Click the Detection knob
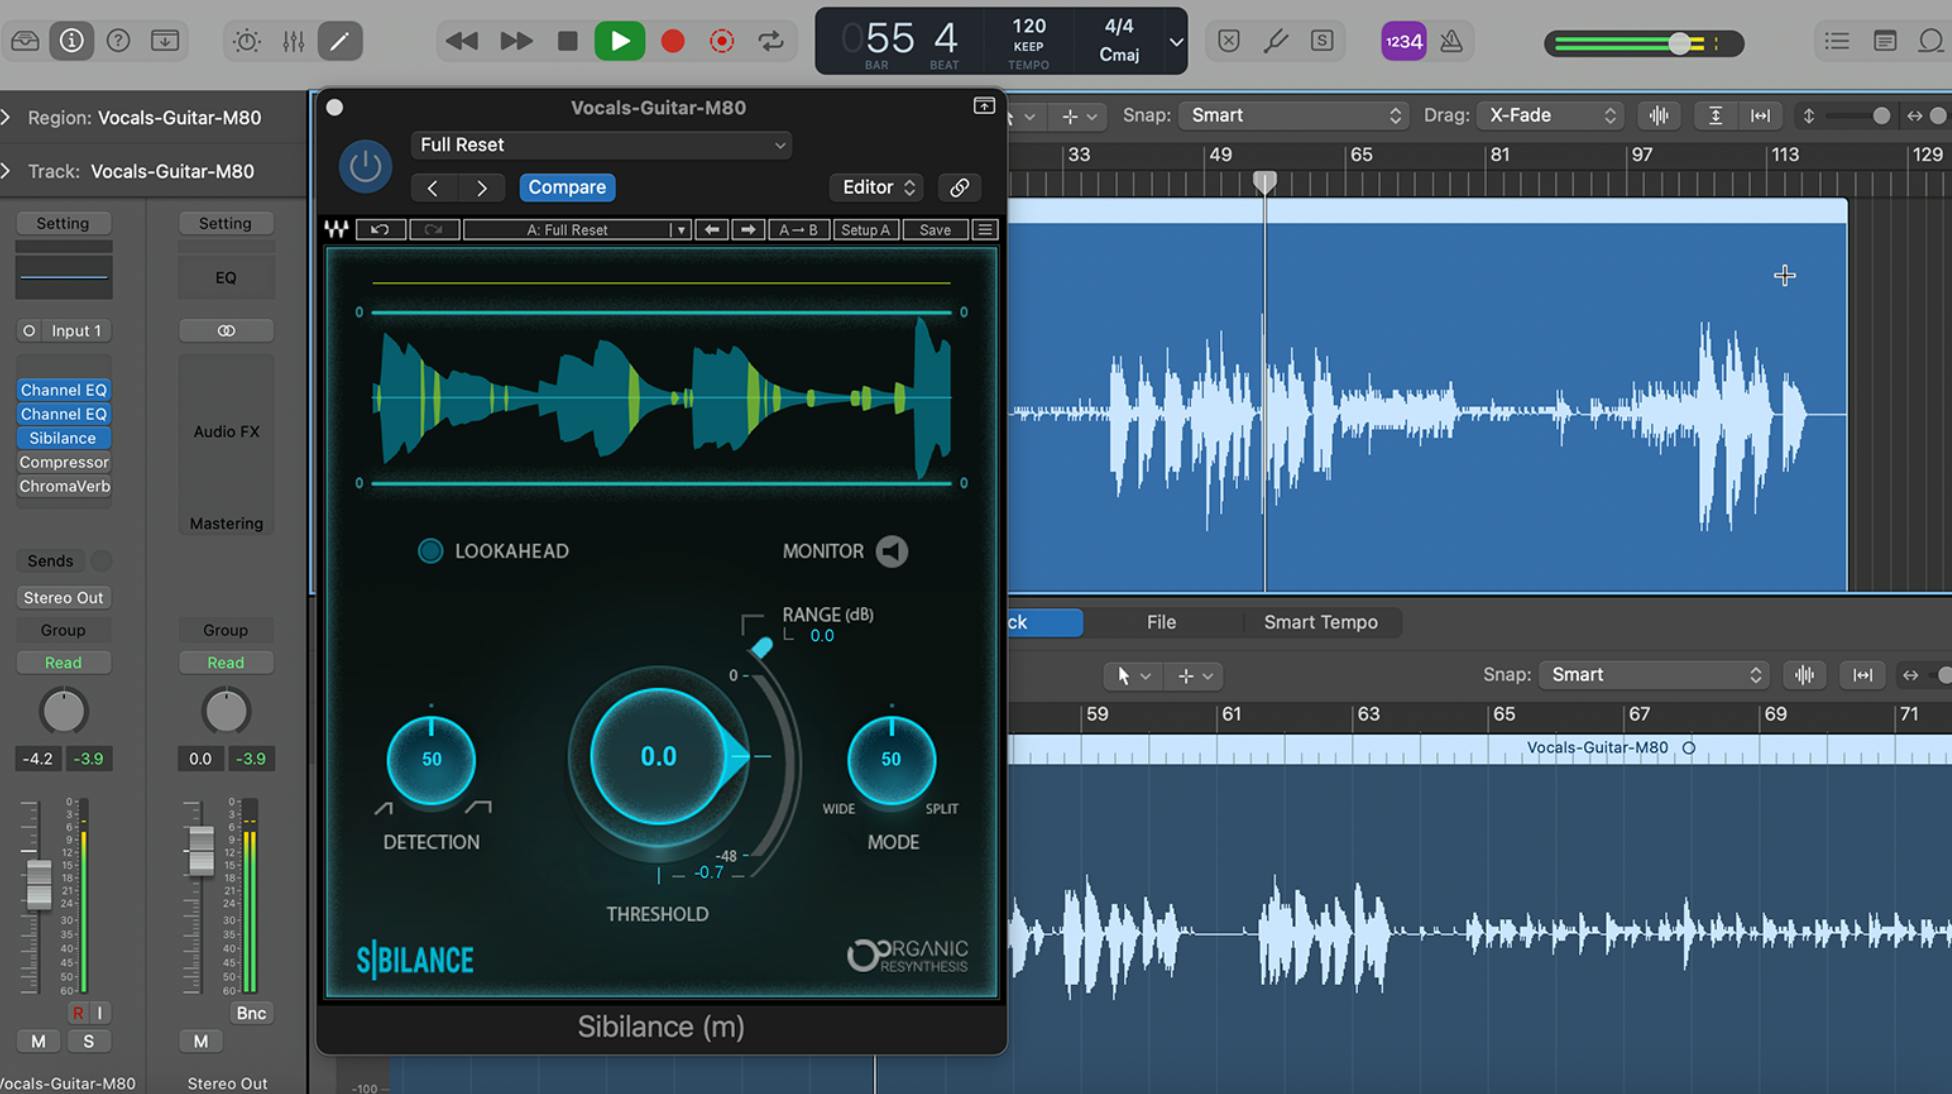The image size is (1952, 1094). click(431, 760)
